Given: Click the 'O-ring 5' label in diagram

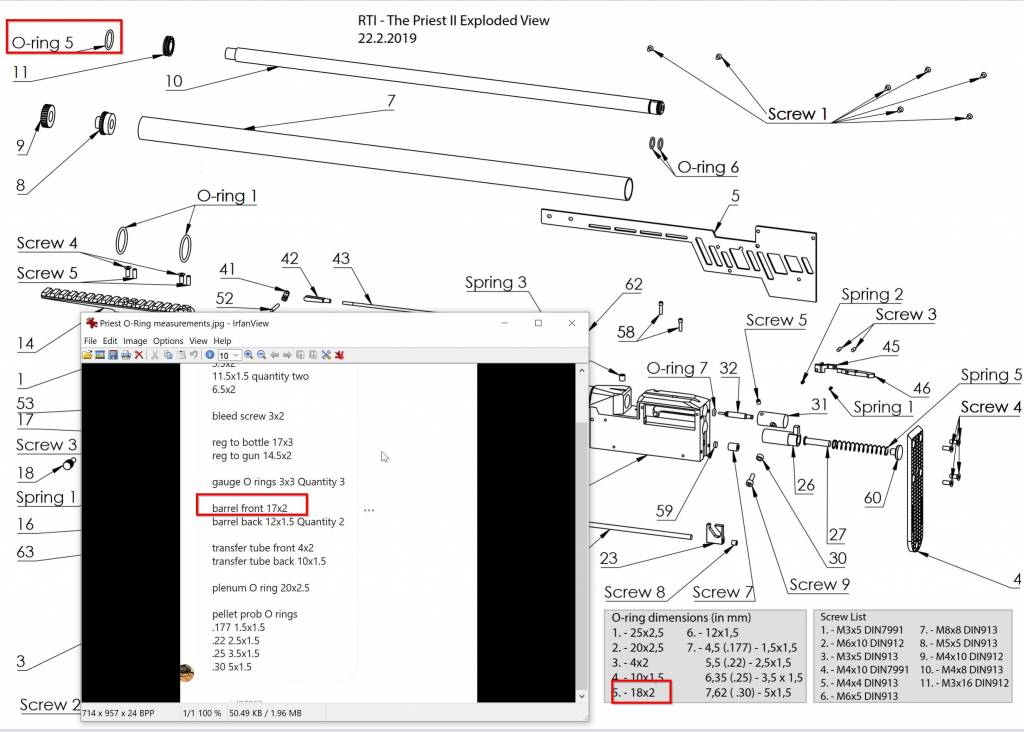Looking at the screenshot, I should [x=42, y=43].
